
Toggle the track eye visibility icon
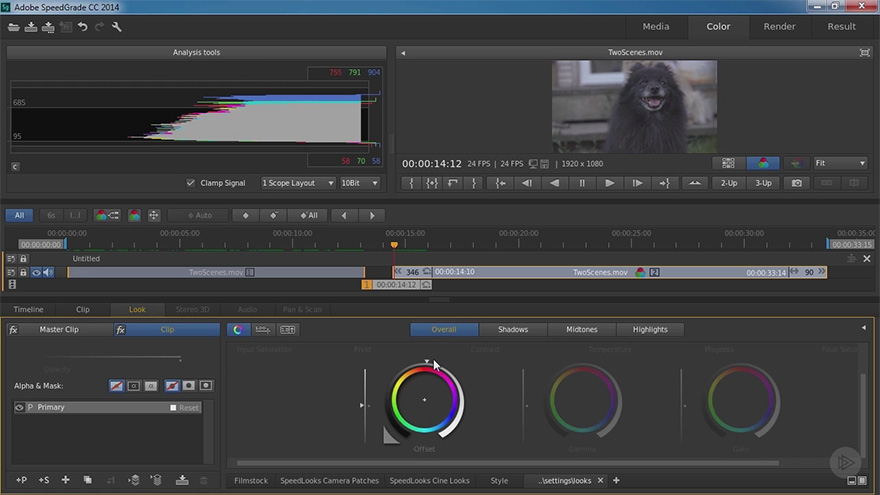36,272
